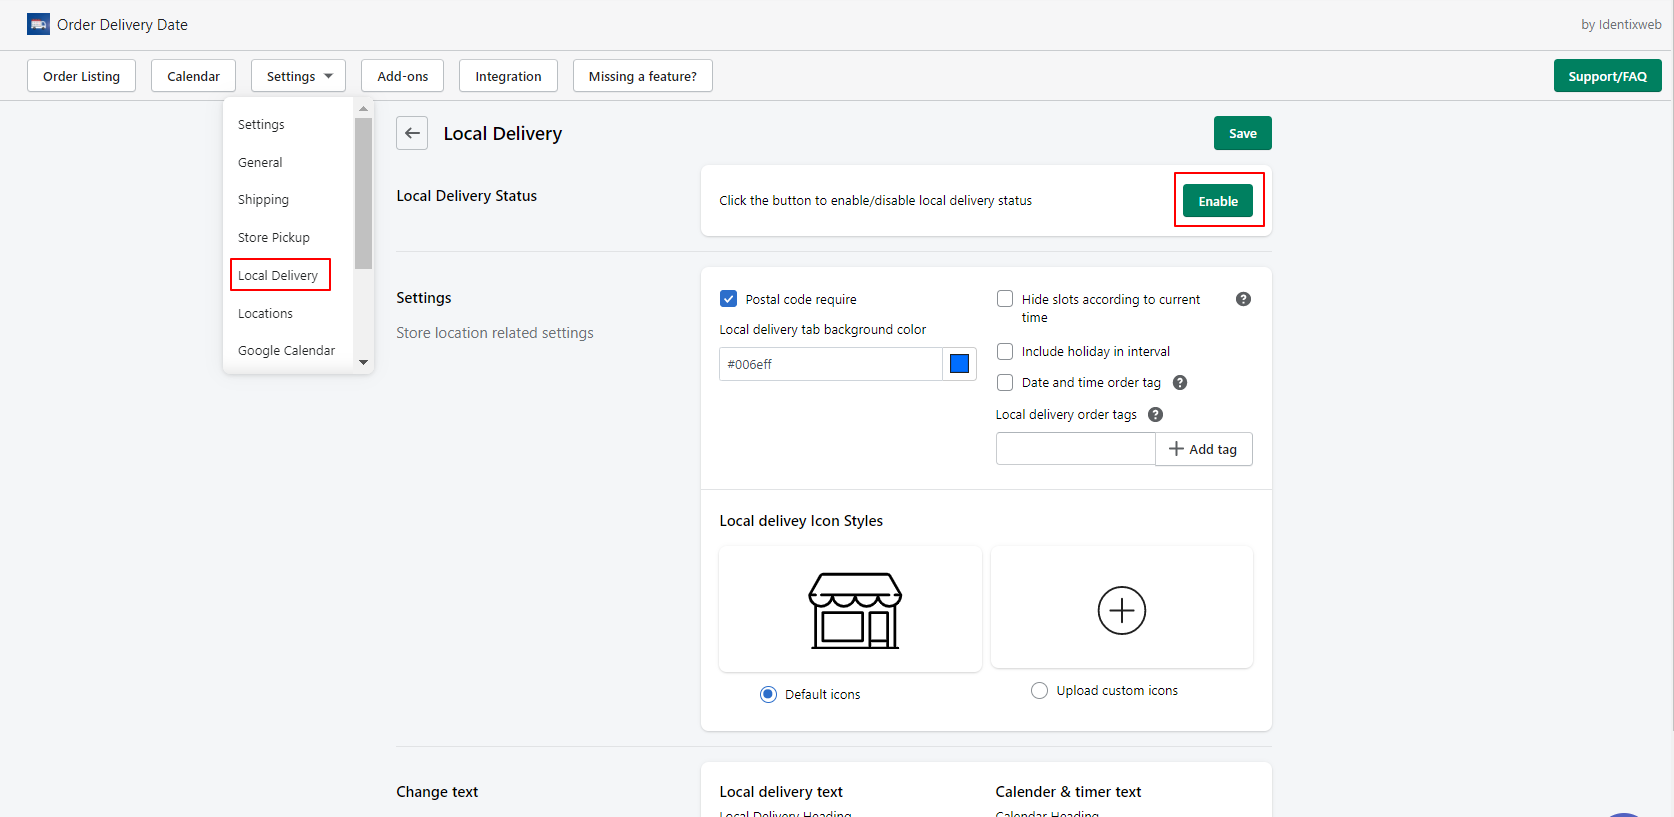Screen dimensions: 1674x817
Task: Click Missing a feature? button
Action: click(642, 76)
